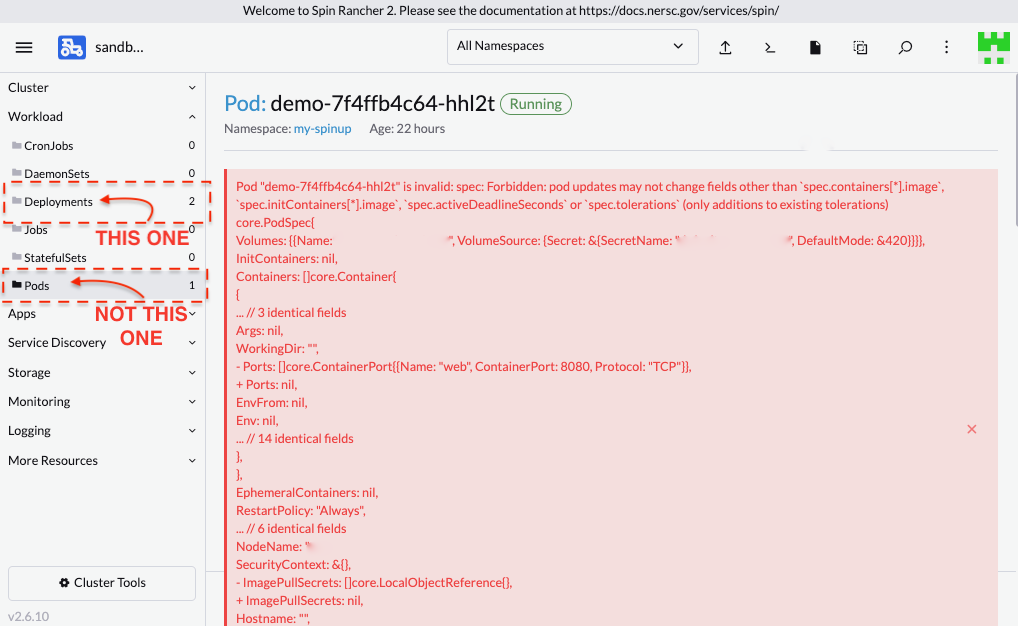Click the copy KubeConfig icon
This screenshot has height=626, width=1018.
tap(860, 47)
